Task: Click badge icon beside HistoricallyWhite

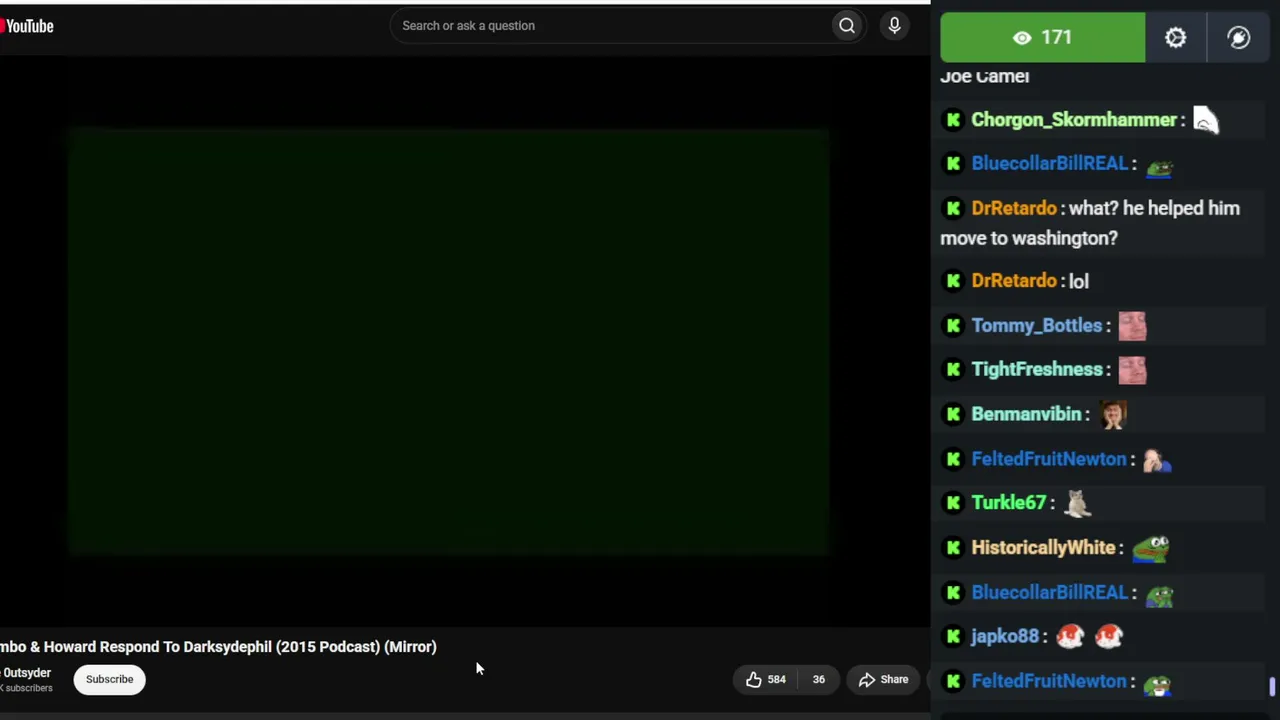Action: coord(953,548)
